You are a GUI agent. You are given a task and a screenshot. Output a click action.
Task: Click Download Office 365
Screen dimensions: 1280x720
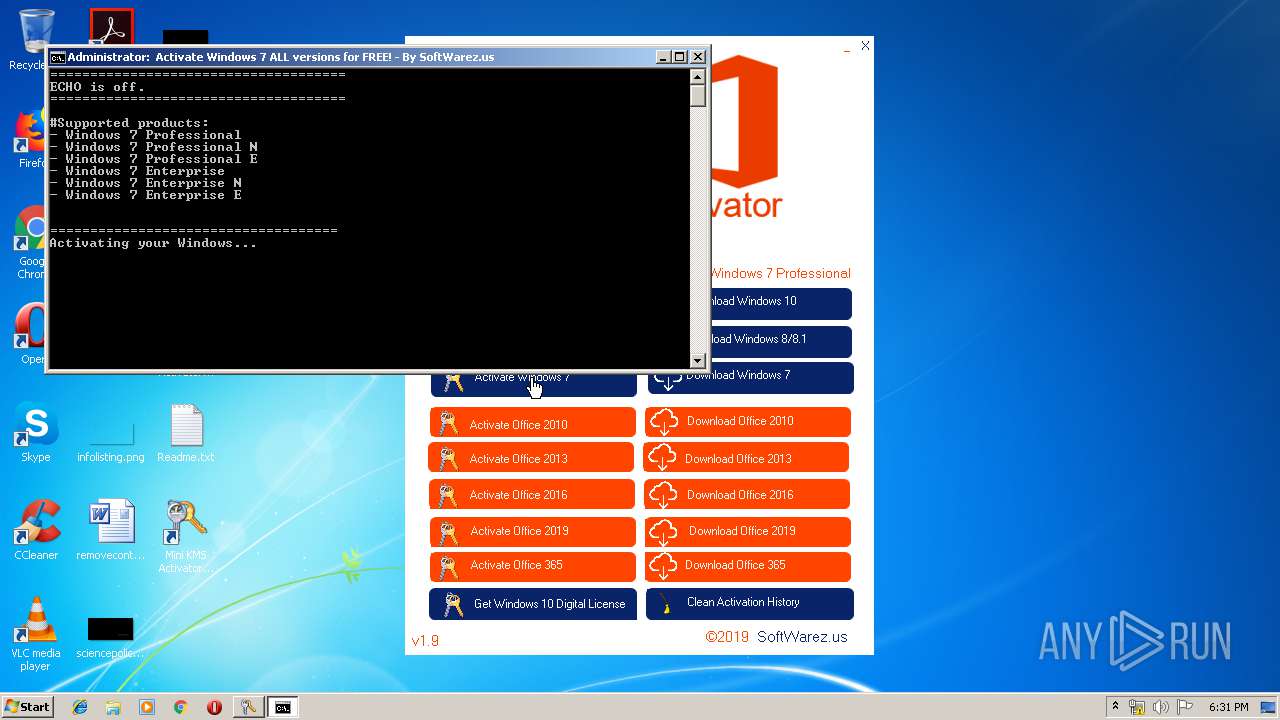748,566
